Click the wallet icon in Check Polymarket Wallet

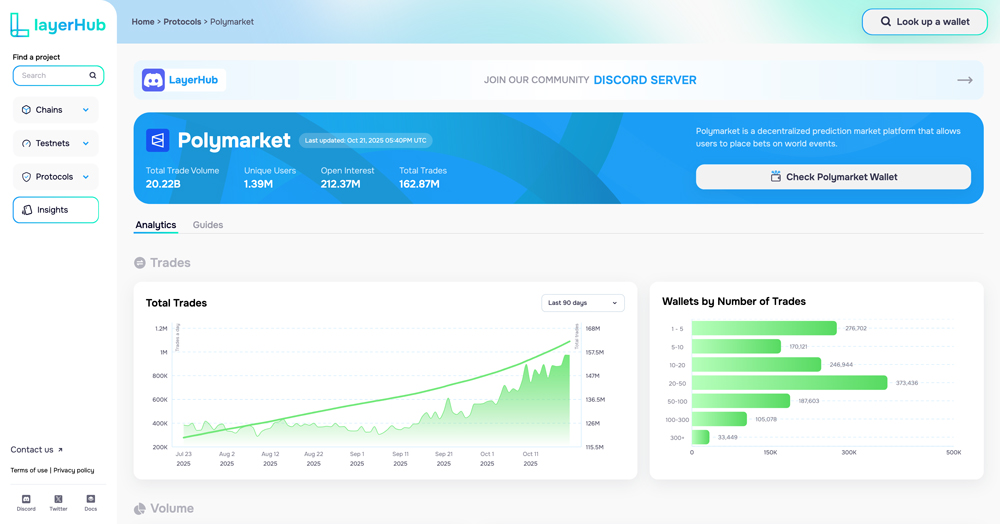coord(776,177)
